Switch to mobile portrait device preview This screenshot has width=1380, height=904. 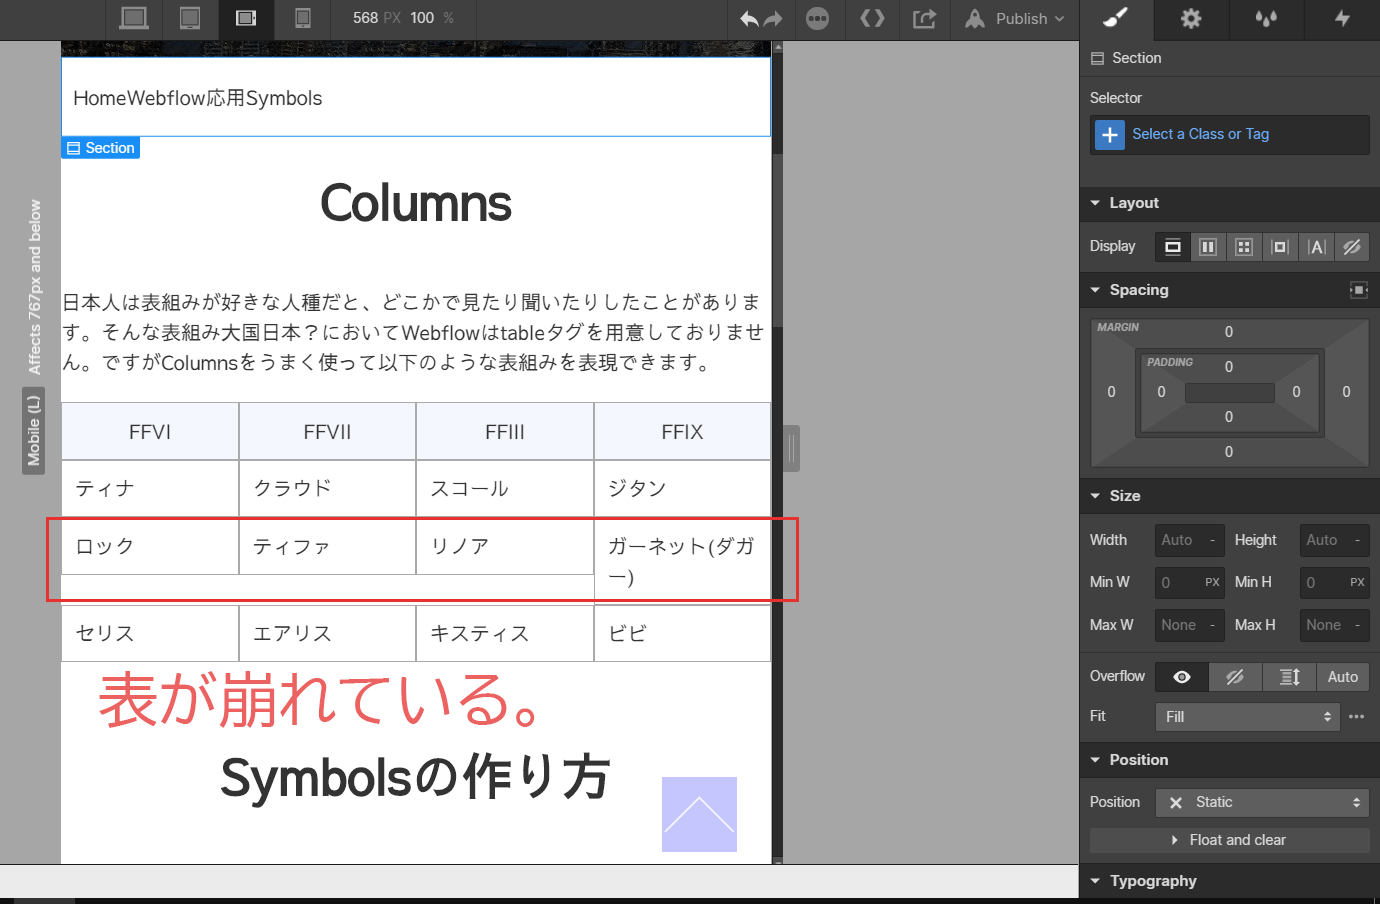(x=303, y=18)
